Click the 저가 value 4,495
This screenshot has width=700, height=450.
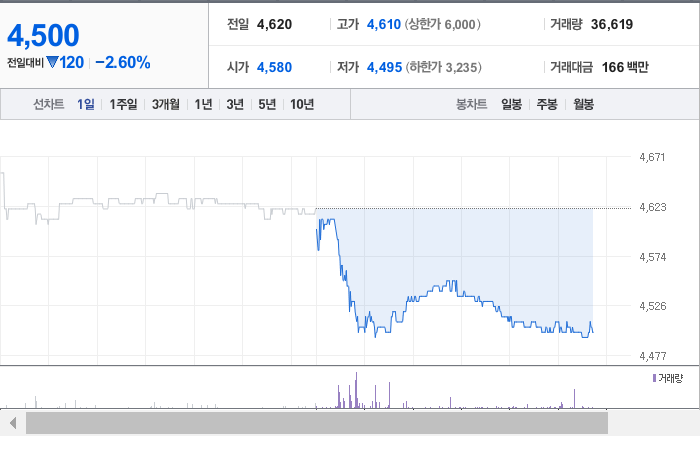pos(384,67)
